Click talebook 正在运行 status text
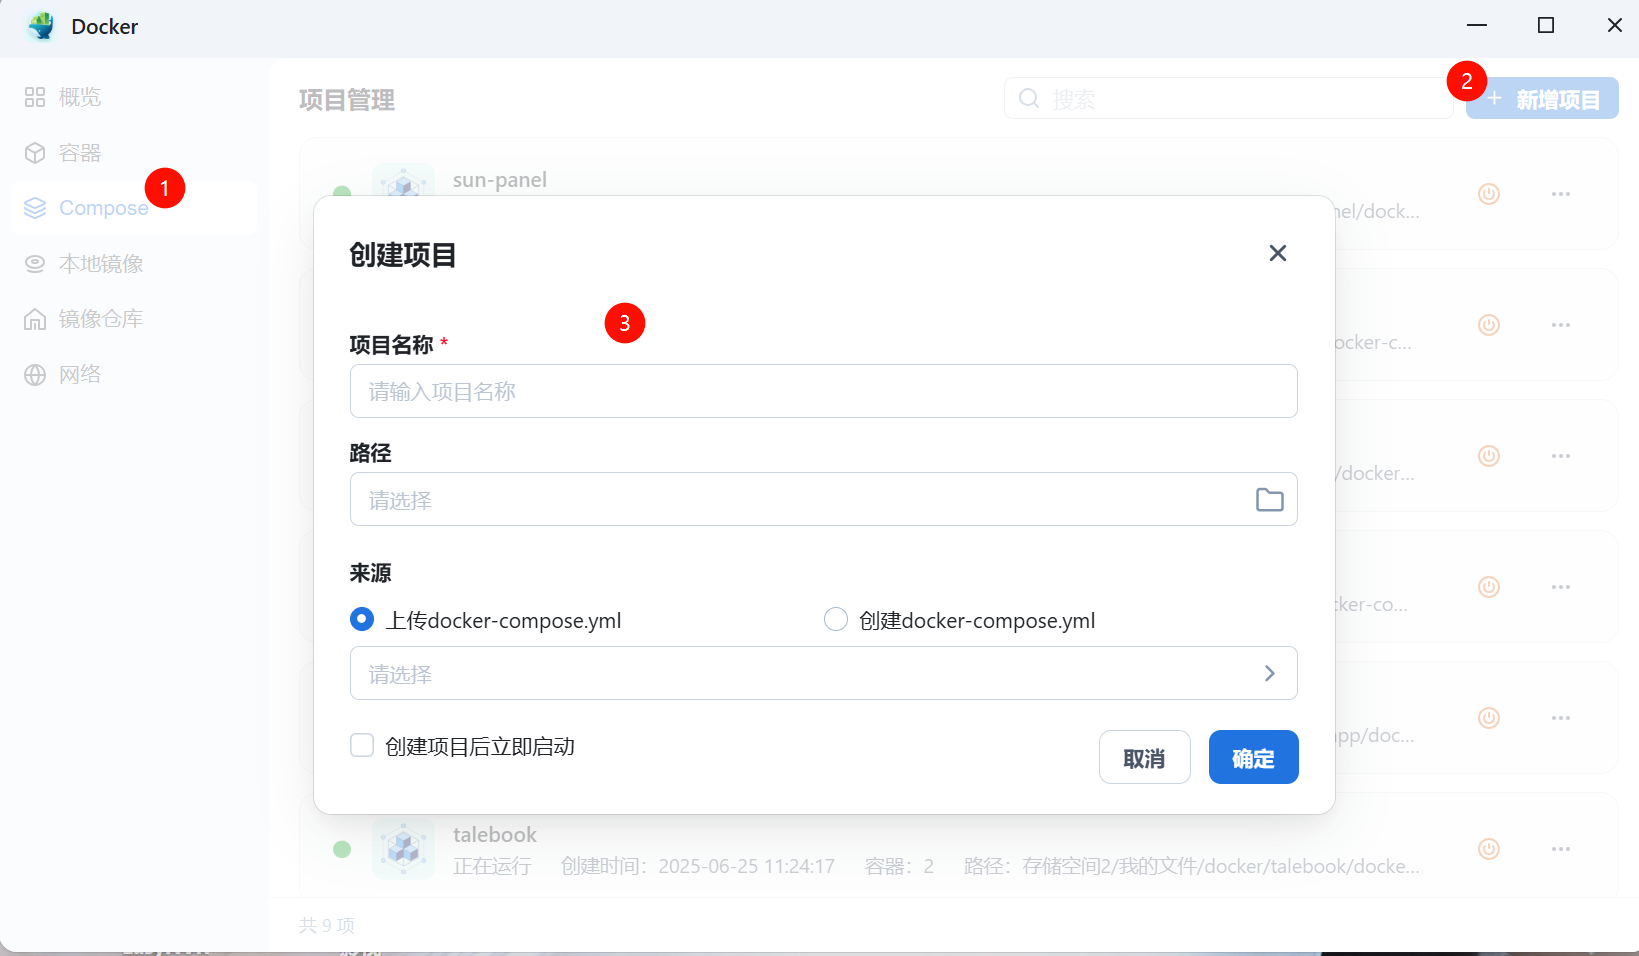This screenshot has height=956, width=1639. pyautogui.click(x=492, y=866)
